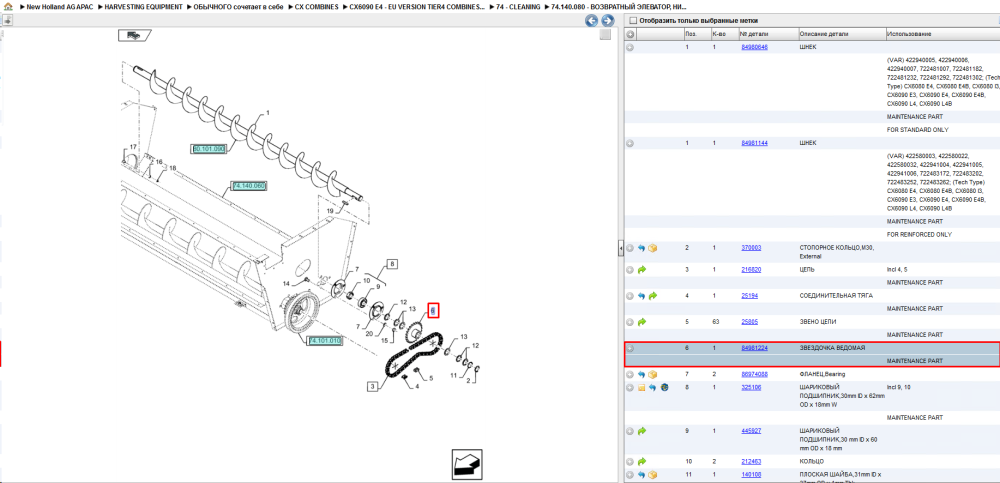Open part number link 25865
The image size is (1000, 483).
click(x=749, y=322)
